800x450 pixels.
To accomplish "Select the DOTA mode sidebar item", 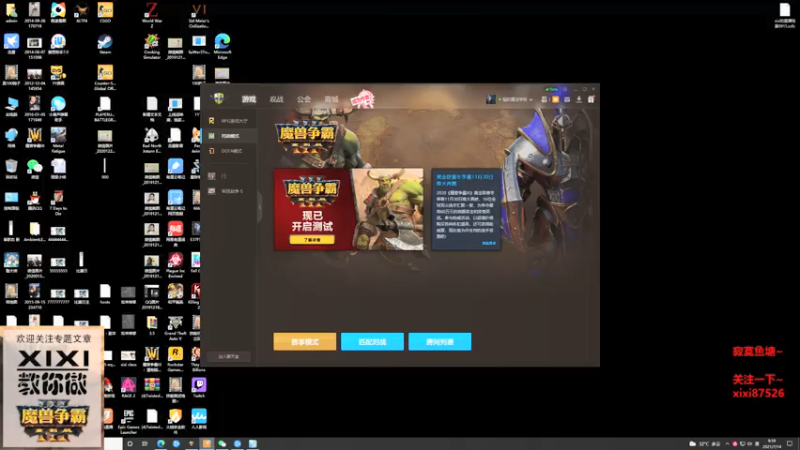I will tap(228, 151).
